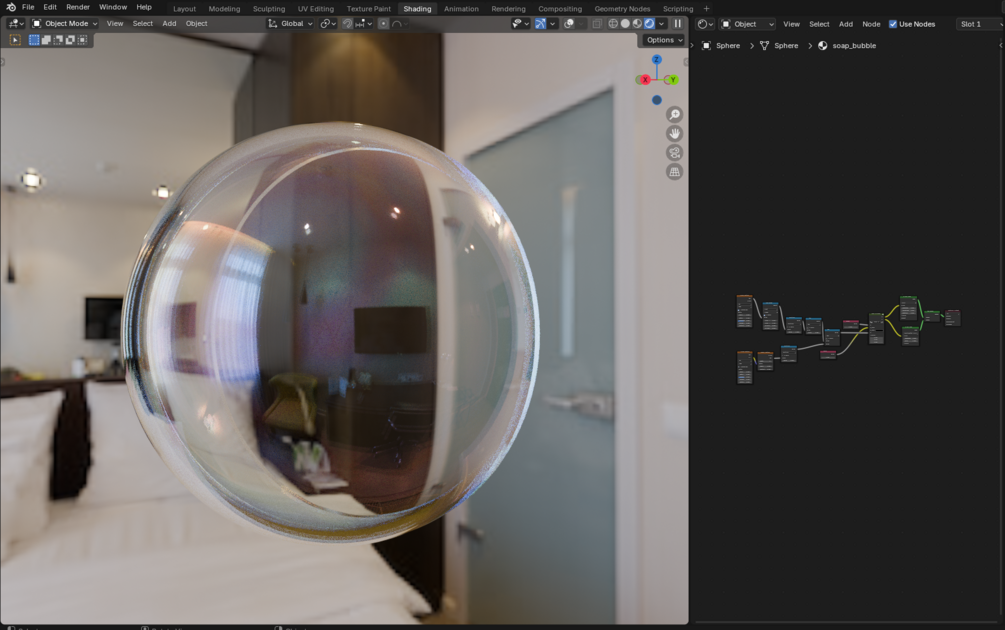Image resolution: width=1005 pixels, height=630 pixels.
Task: Pause the viewport render preview
Action: [677, 24]
